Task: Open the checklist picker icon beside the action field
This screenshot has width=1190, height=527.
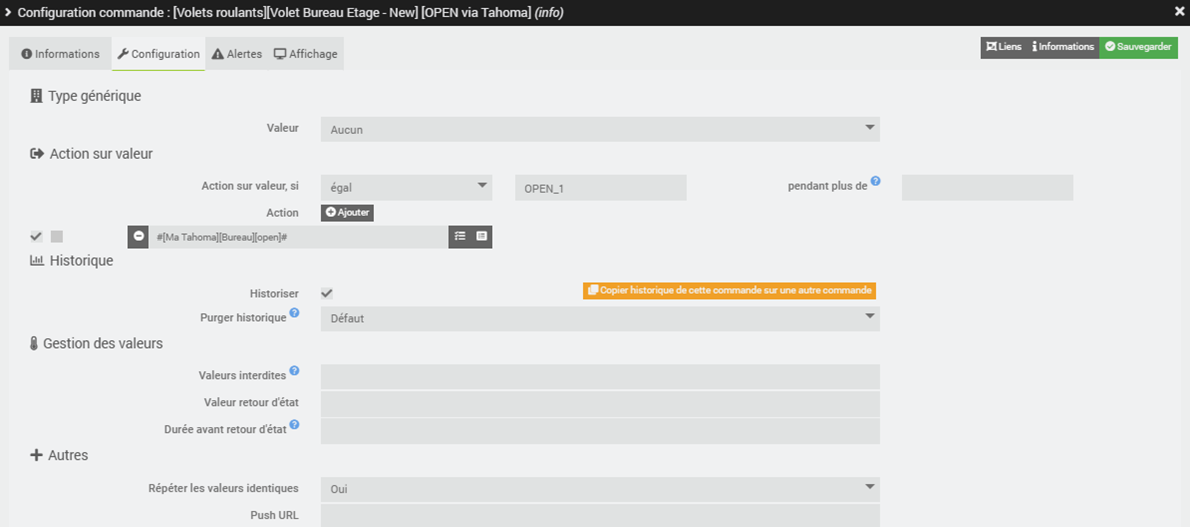Action: click(459, 236)
